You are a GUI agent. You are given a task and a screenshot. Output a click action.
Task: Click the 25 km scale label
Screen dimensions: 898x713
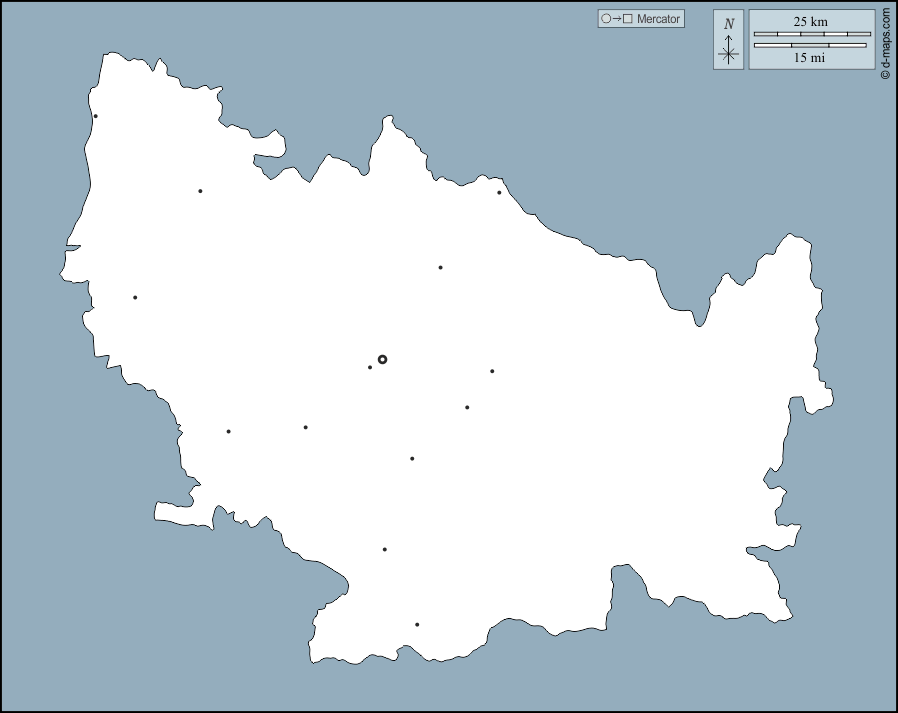pyautogui.click(x=811, y=21)
